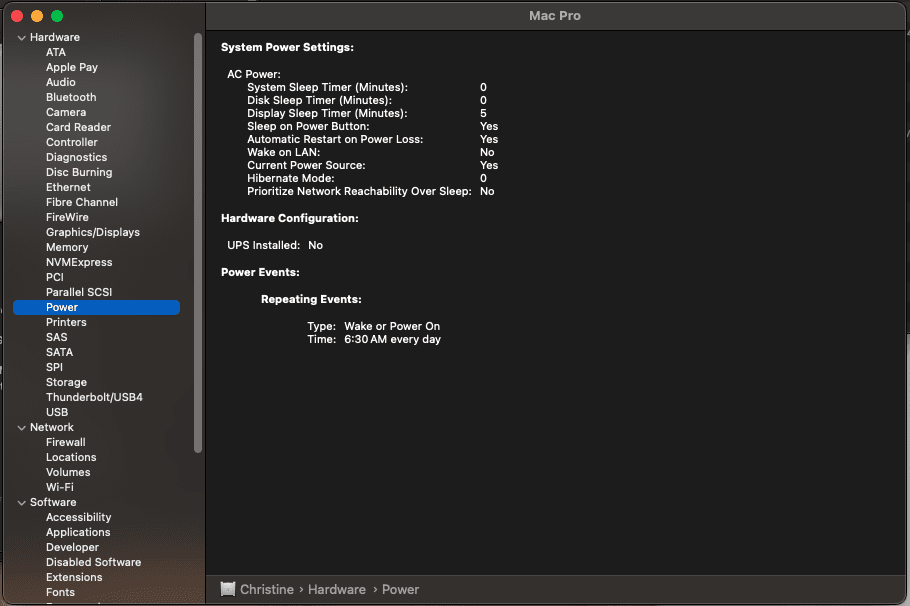Show NVMExpress device information
This screenshot has width=910, height=606.
point(79,262)
